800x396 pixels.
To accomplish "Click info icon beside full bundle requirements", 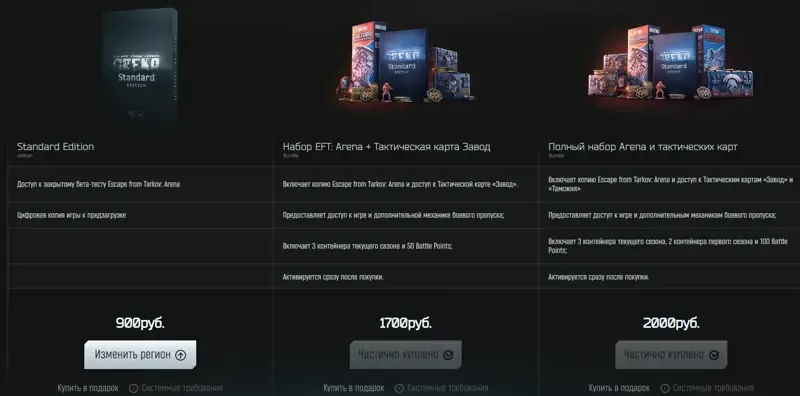I will point(665,388).
